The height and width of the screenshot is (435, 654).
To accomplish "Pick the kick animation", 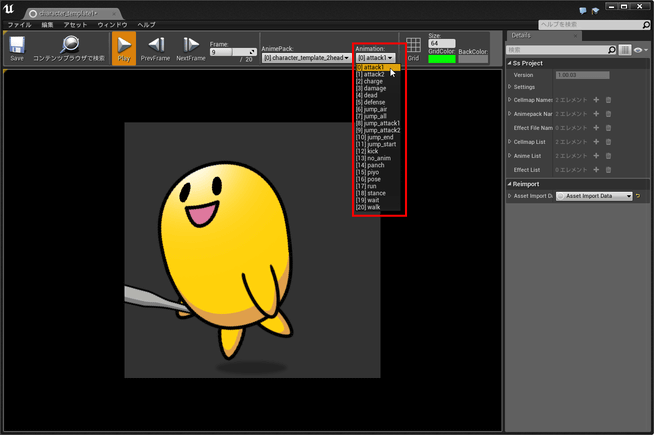I will coord(378,151).
